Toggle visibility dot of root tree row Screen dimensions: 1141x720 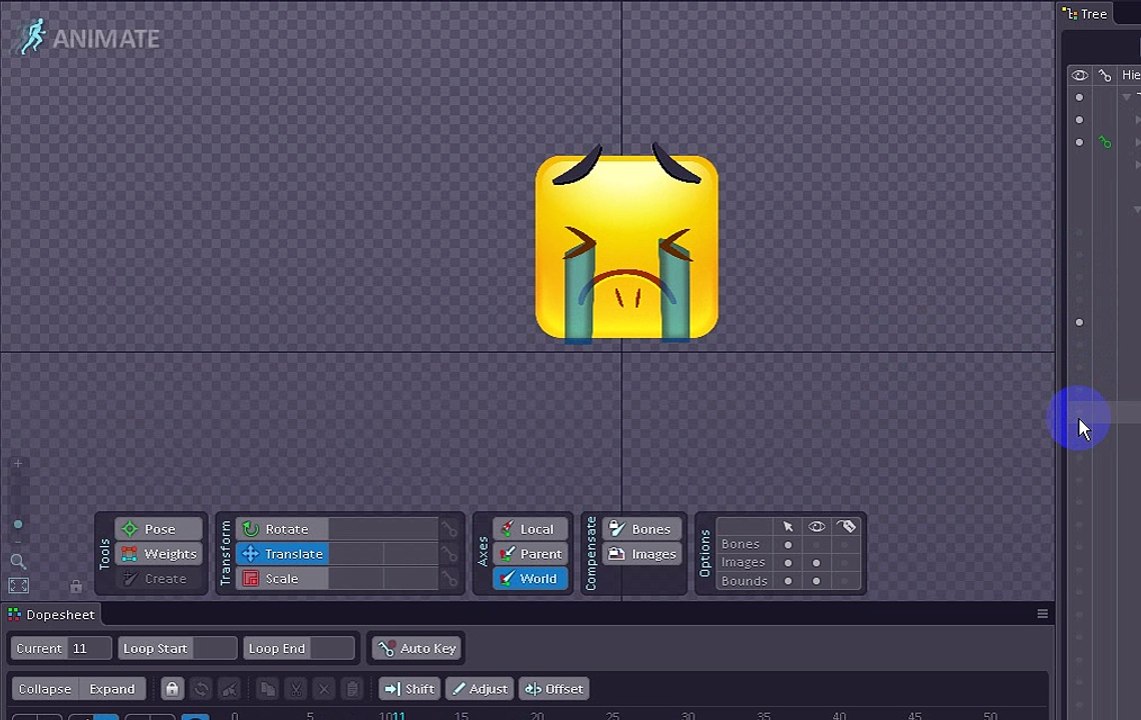[1079, 97]
